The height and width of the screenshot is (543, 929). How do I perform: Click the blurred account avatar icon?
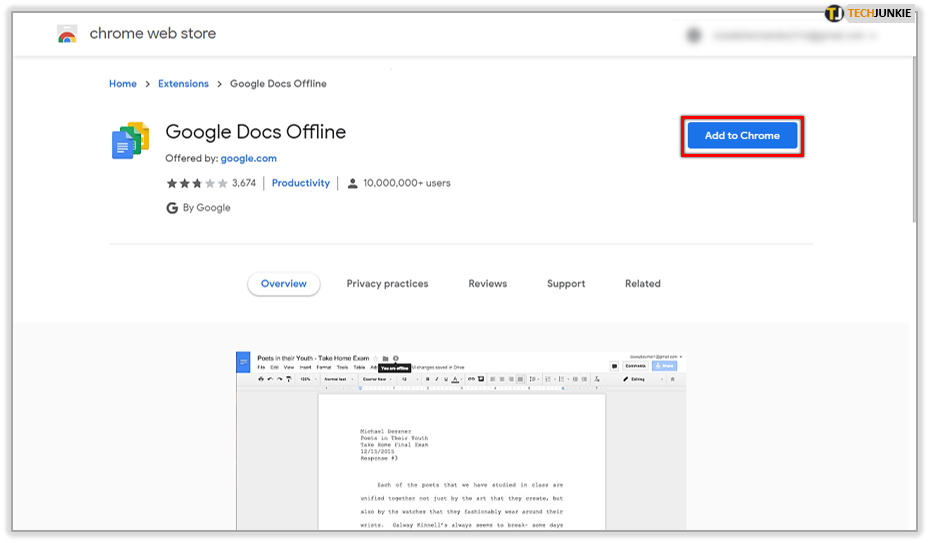click(x=693, y=36)
